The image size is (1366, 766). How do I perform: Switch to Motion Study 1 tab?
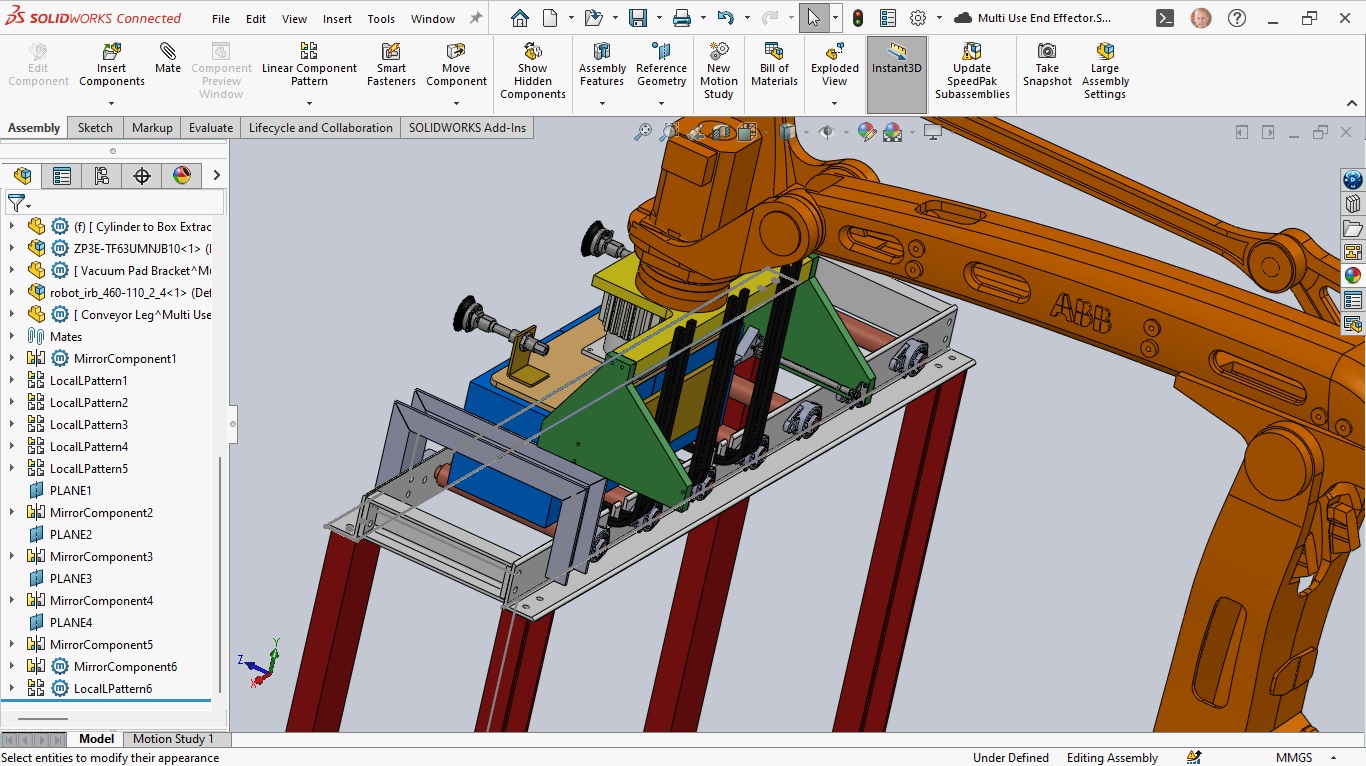[x=173, y=739]
